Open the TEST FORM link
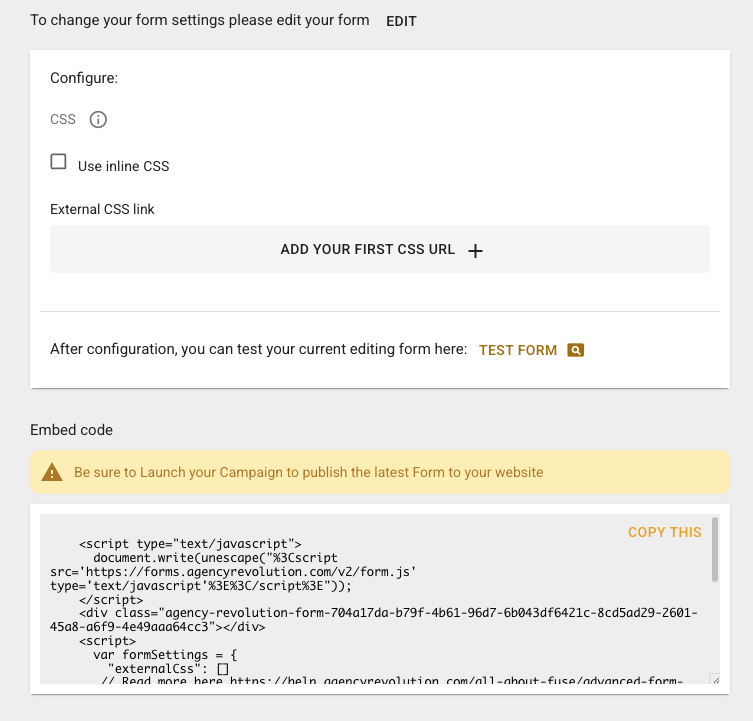This screenshot has width=753, height=721. click(x=518, y=350)
